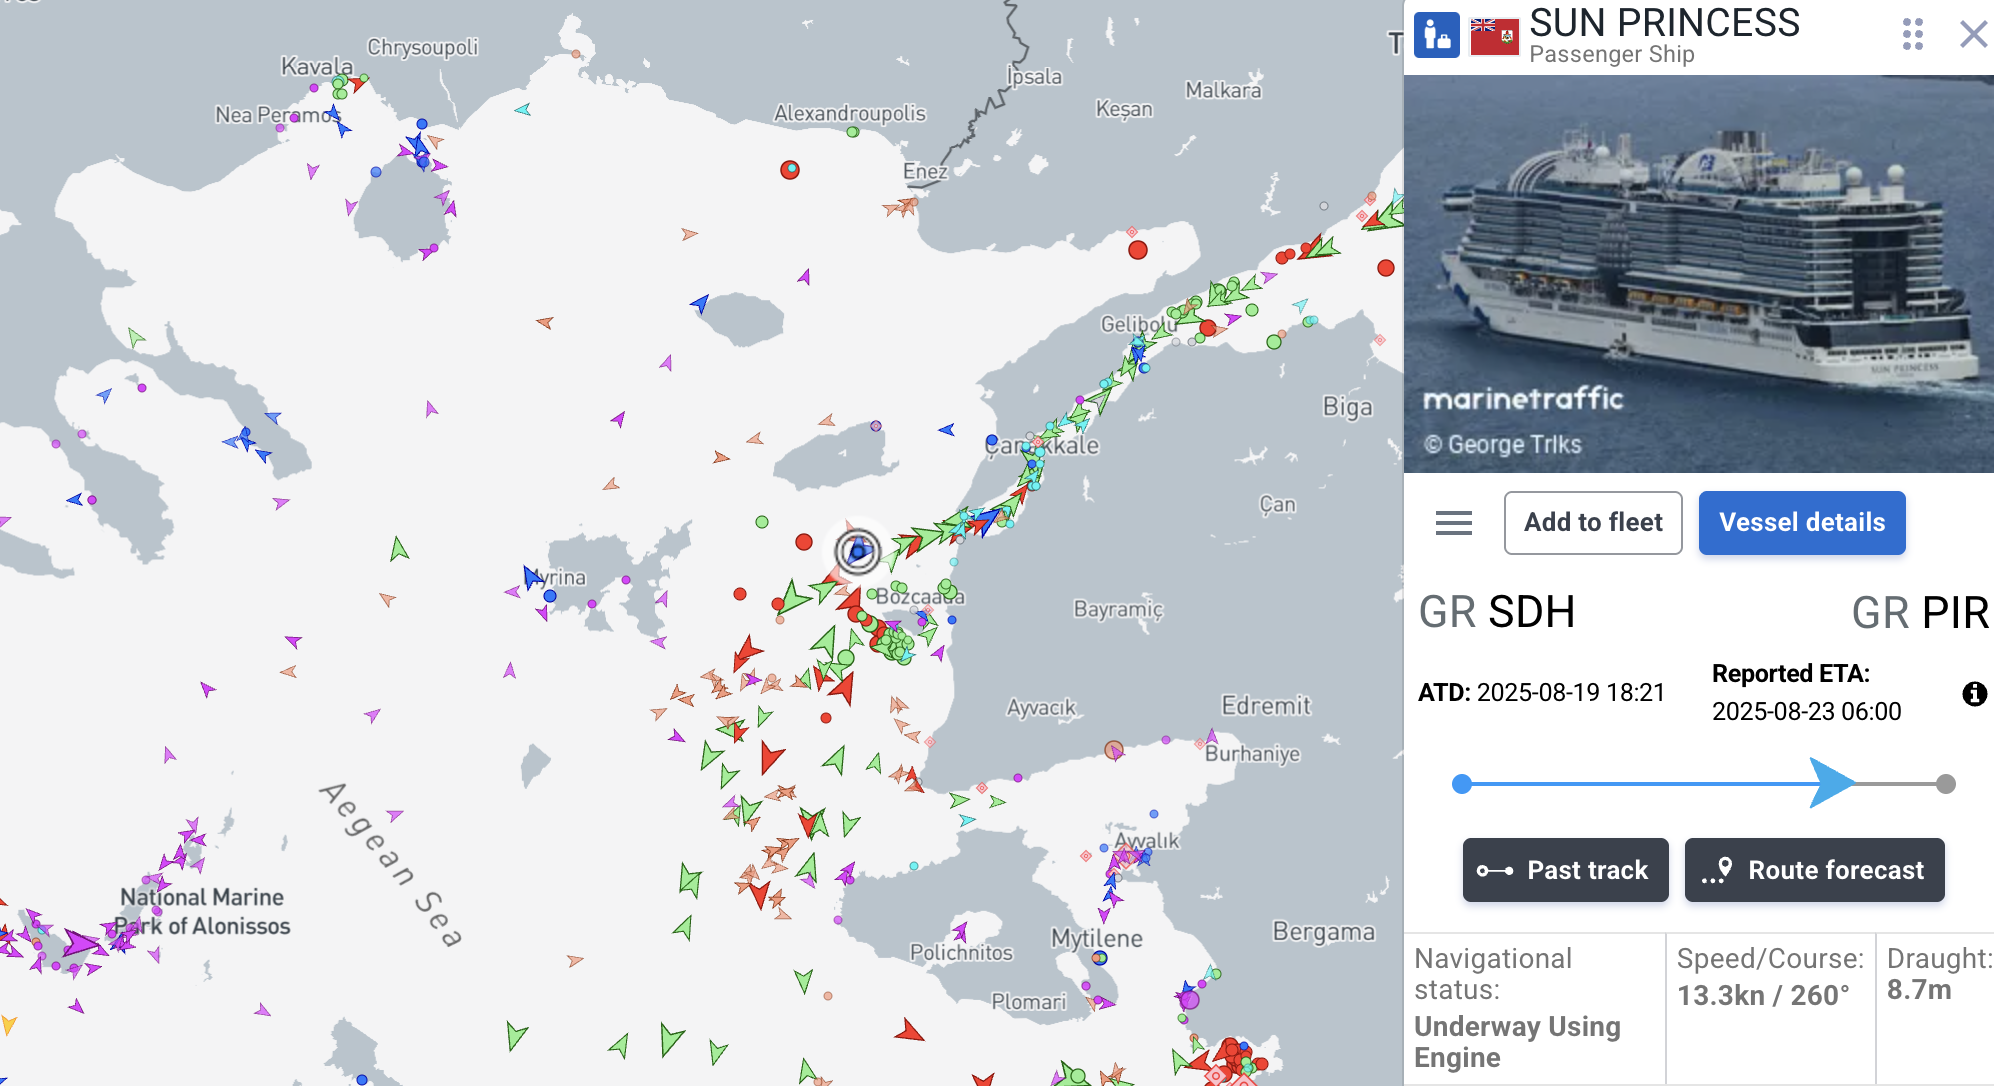Image resolution: width=1994 pixels, height=1086 pixels.
Task: Show Past track of the vessel
Action: point(1565,870)
